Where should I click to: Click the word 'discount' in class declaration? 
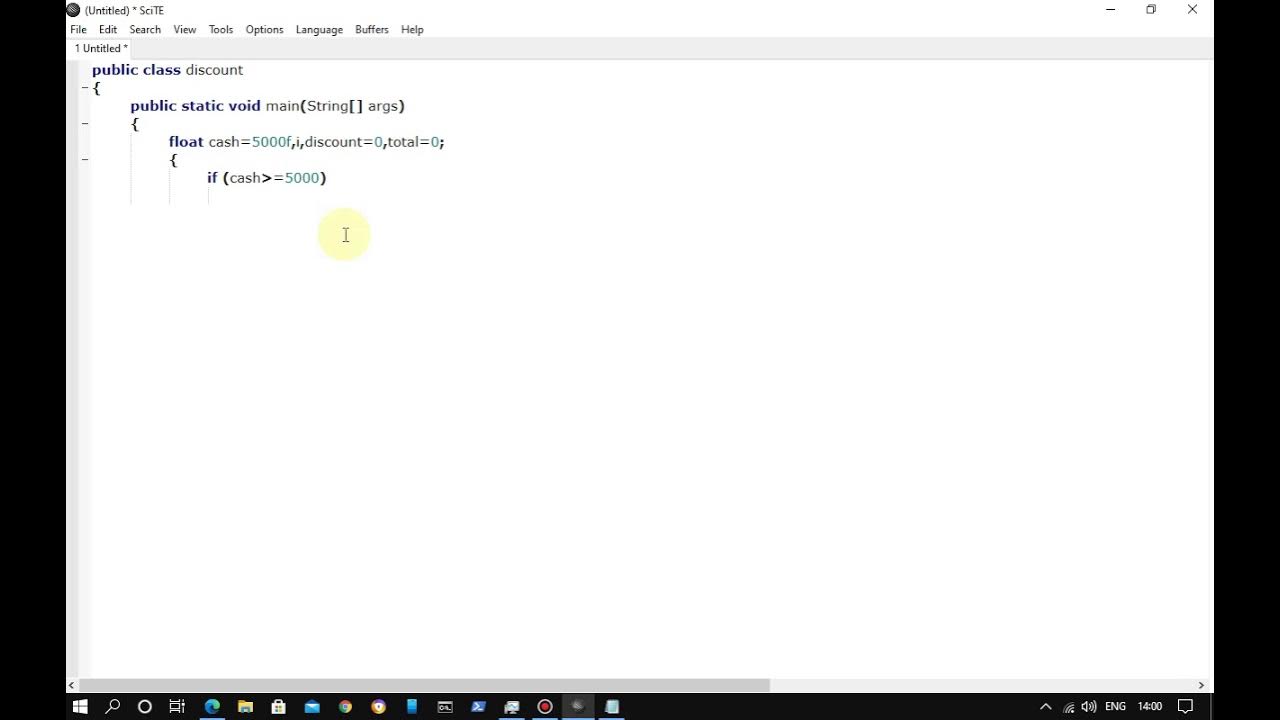click(214, 70)
